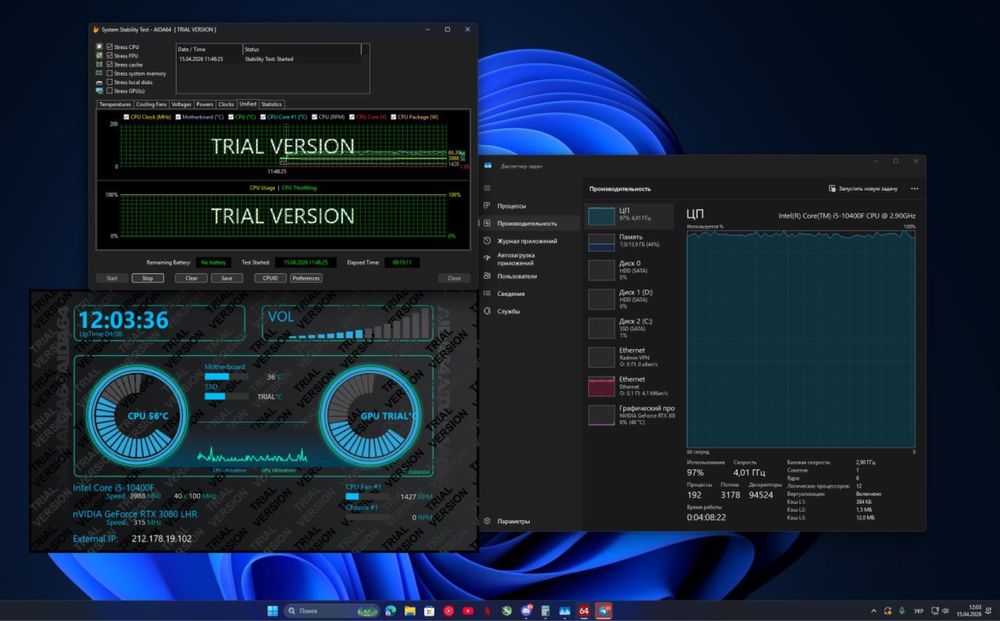
Task: Select Память in performance list
Action: pos(629,242)
